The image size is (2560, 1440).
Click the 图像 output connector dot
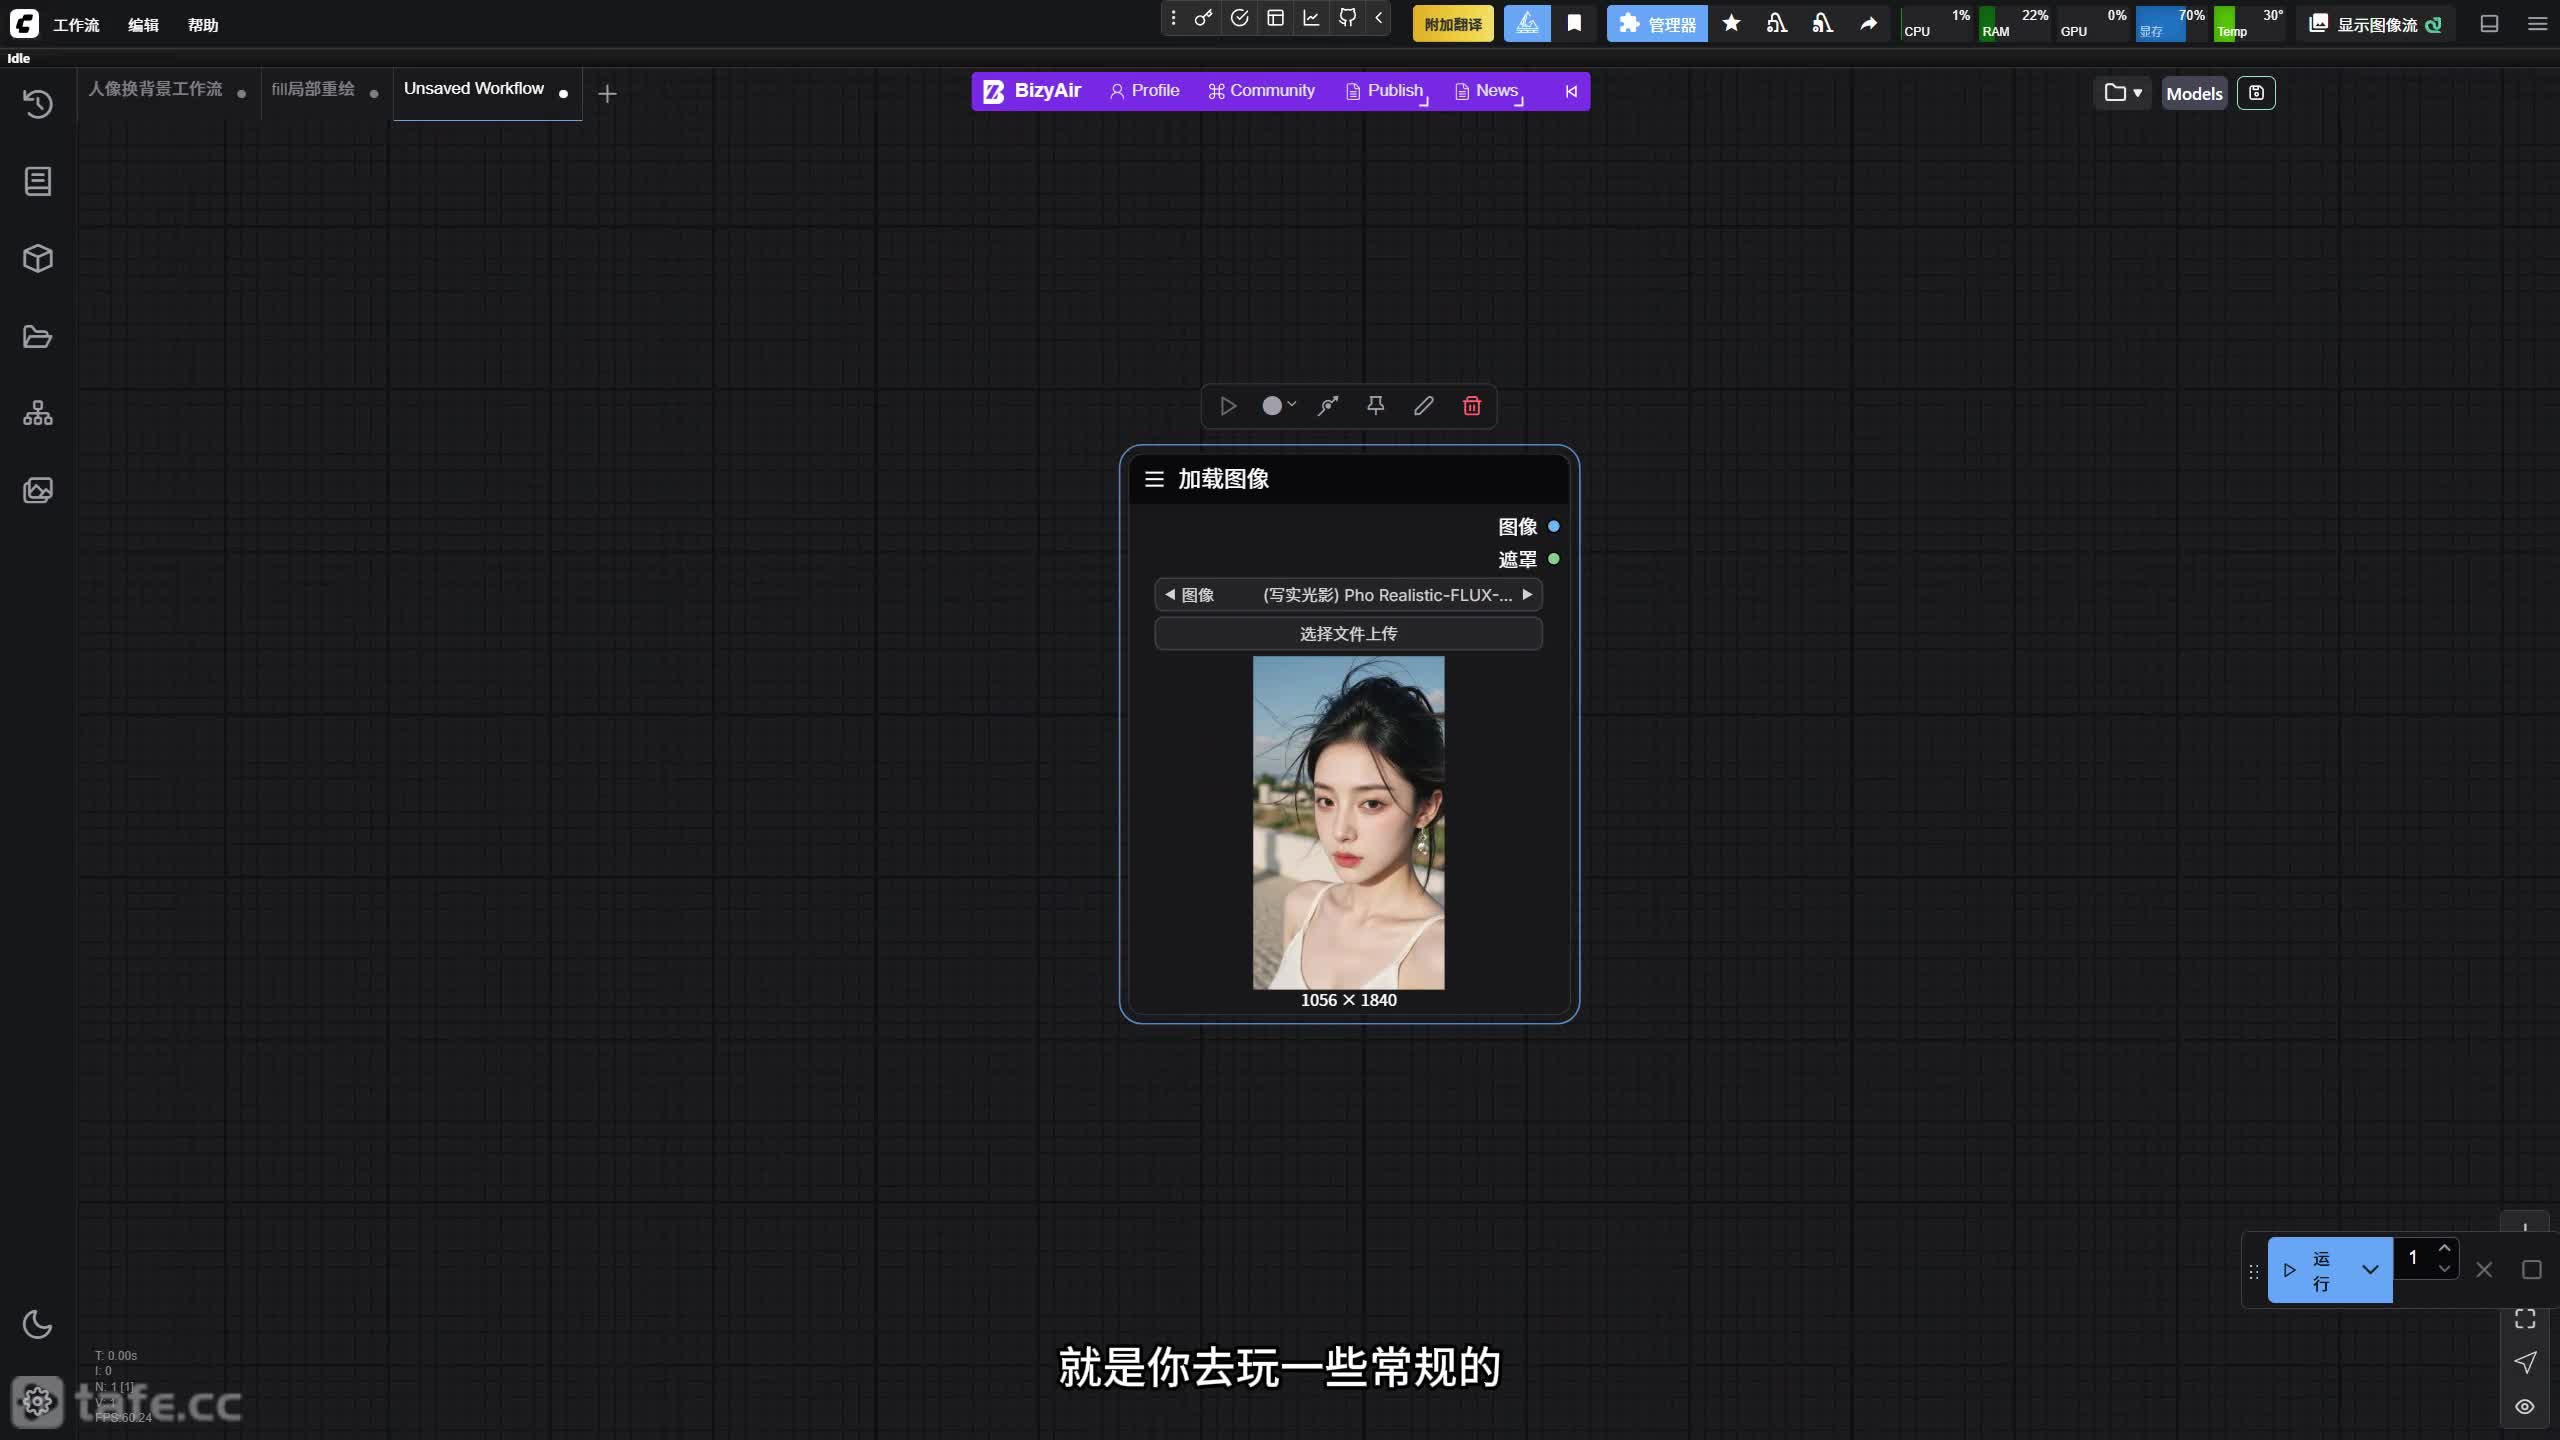pyautogui.click(x=1554, y=526)
